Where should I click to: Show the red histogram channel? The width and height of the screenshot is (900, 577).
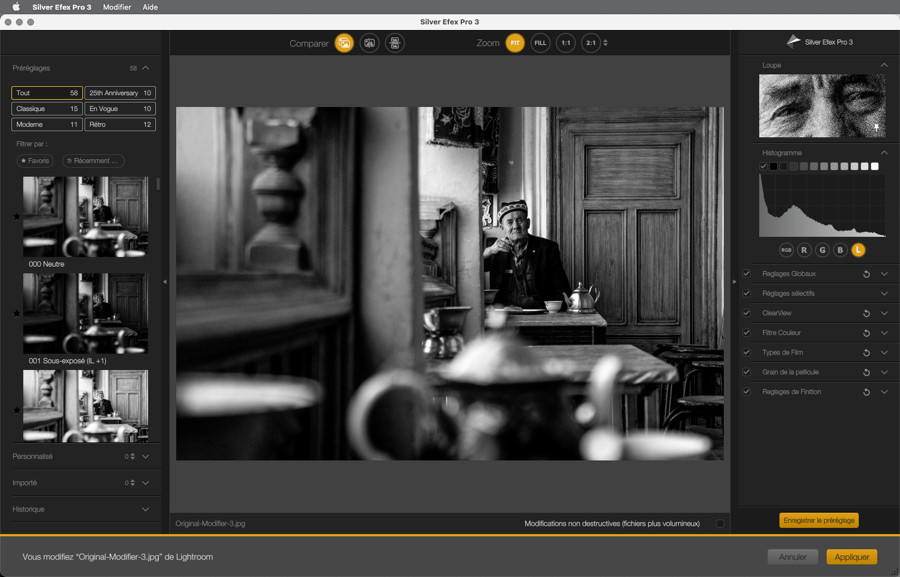point(804,250)
